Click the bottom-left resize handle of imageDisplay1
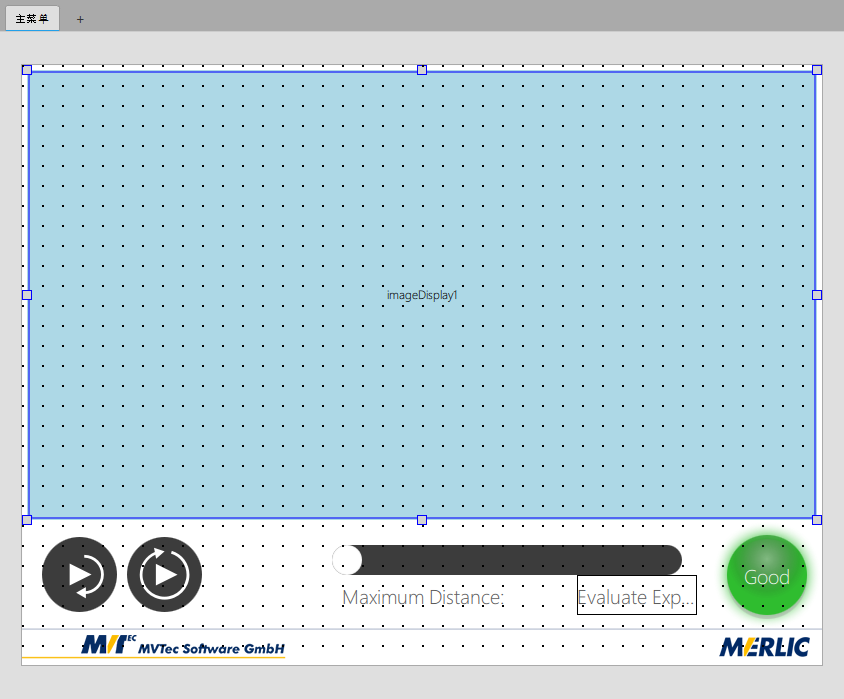Screen dimensions: 844x699 click(27, 520)
